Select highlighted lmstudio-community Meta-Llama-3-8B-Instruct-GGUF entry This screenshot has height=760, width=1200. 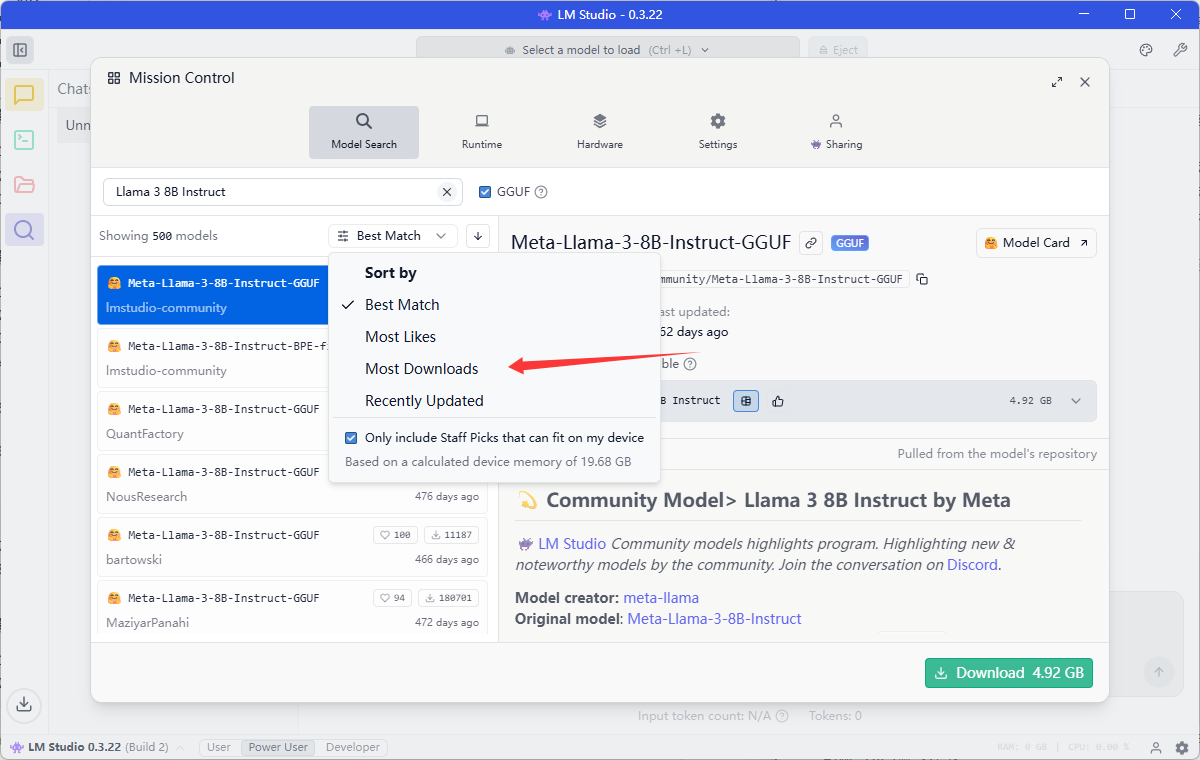tap(212, 295)
